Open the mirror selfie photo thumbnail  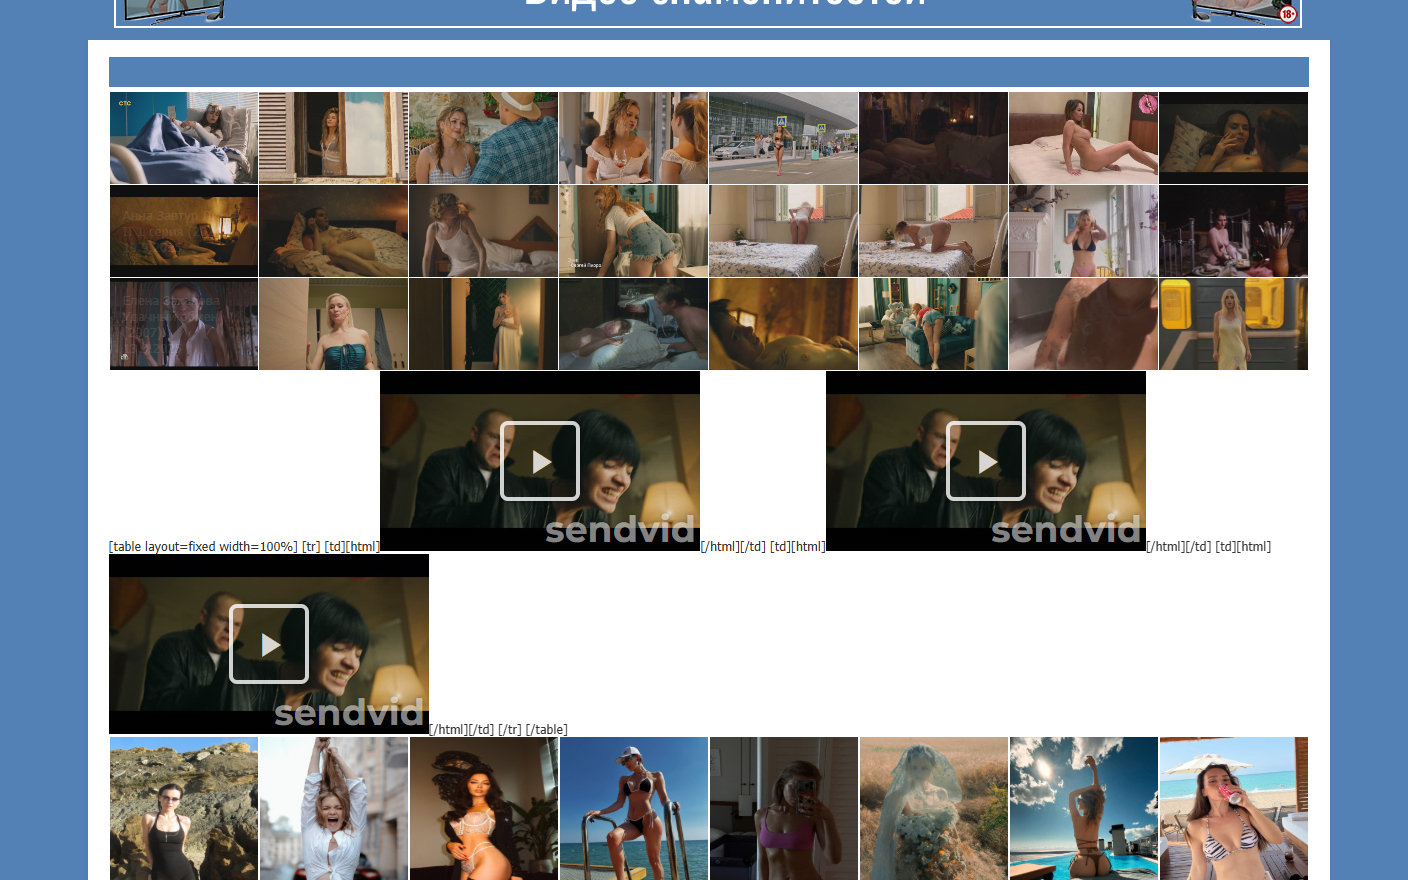[784, 808]
